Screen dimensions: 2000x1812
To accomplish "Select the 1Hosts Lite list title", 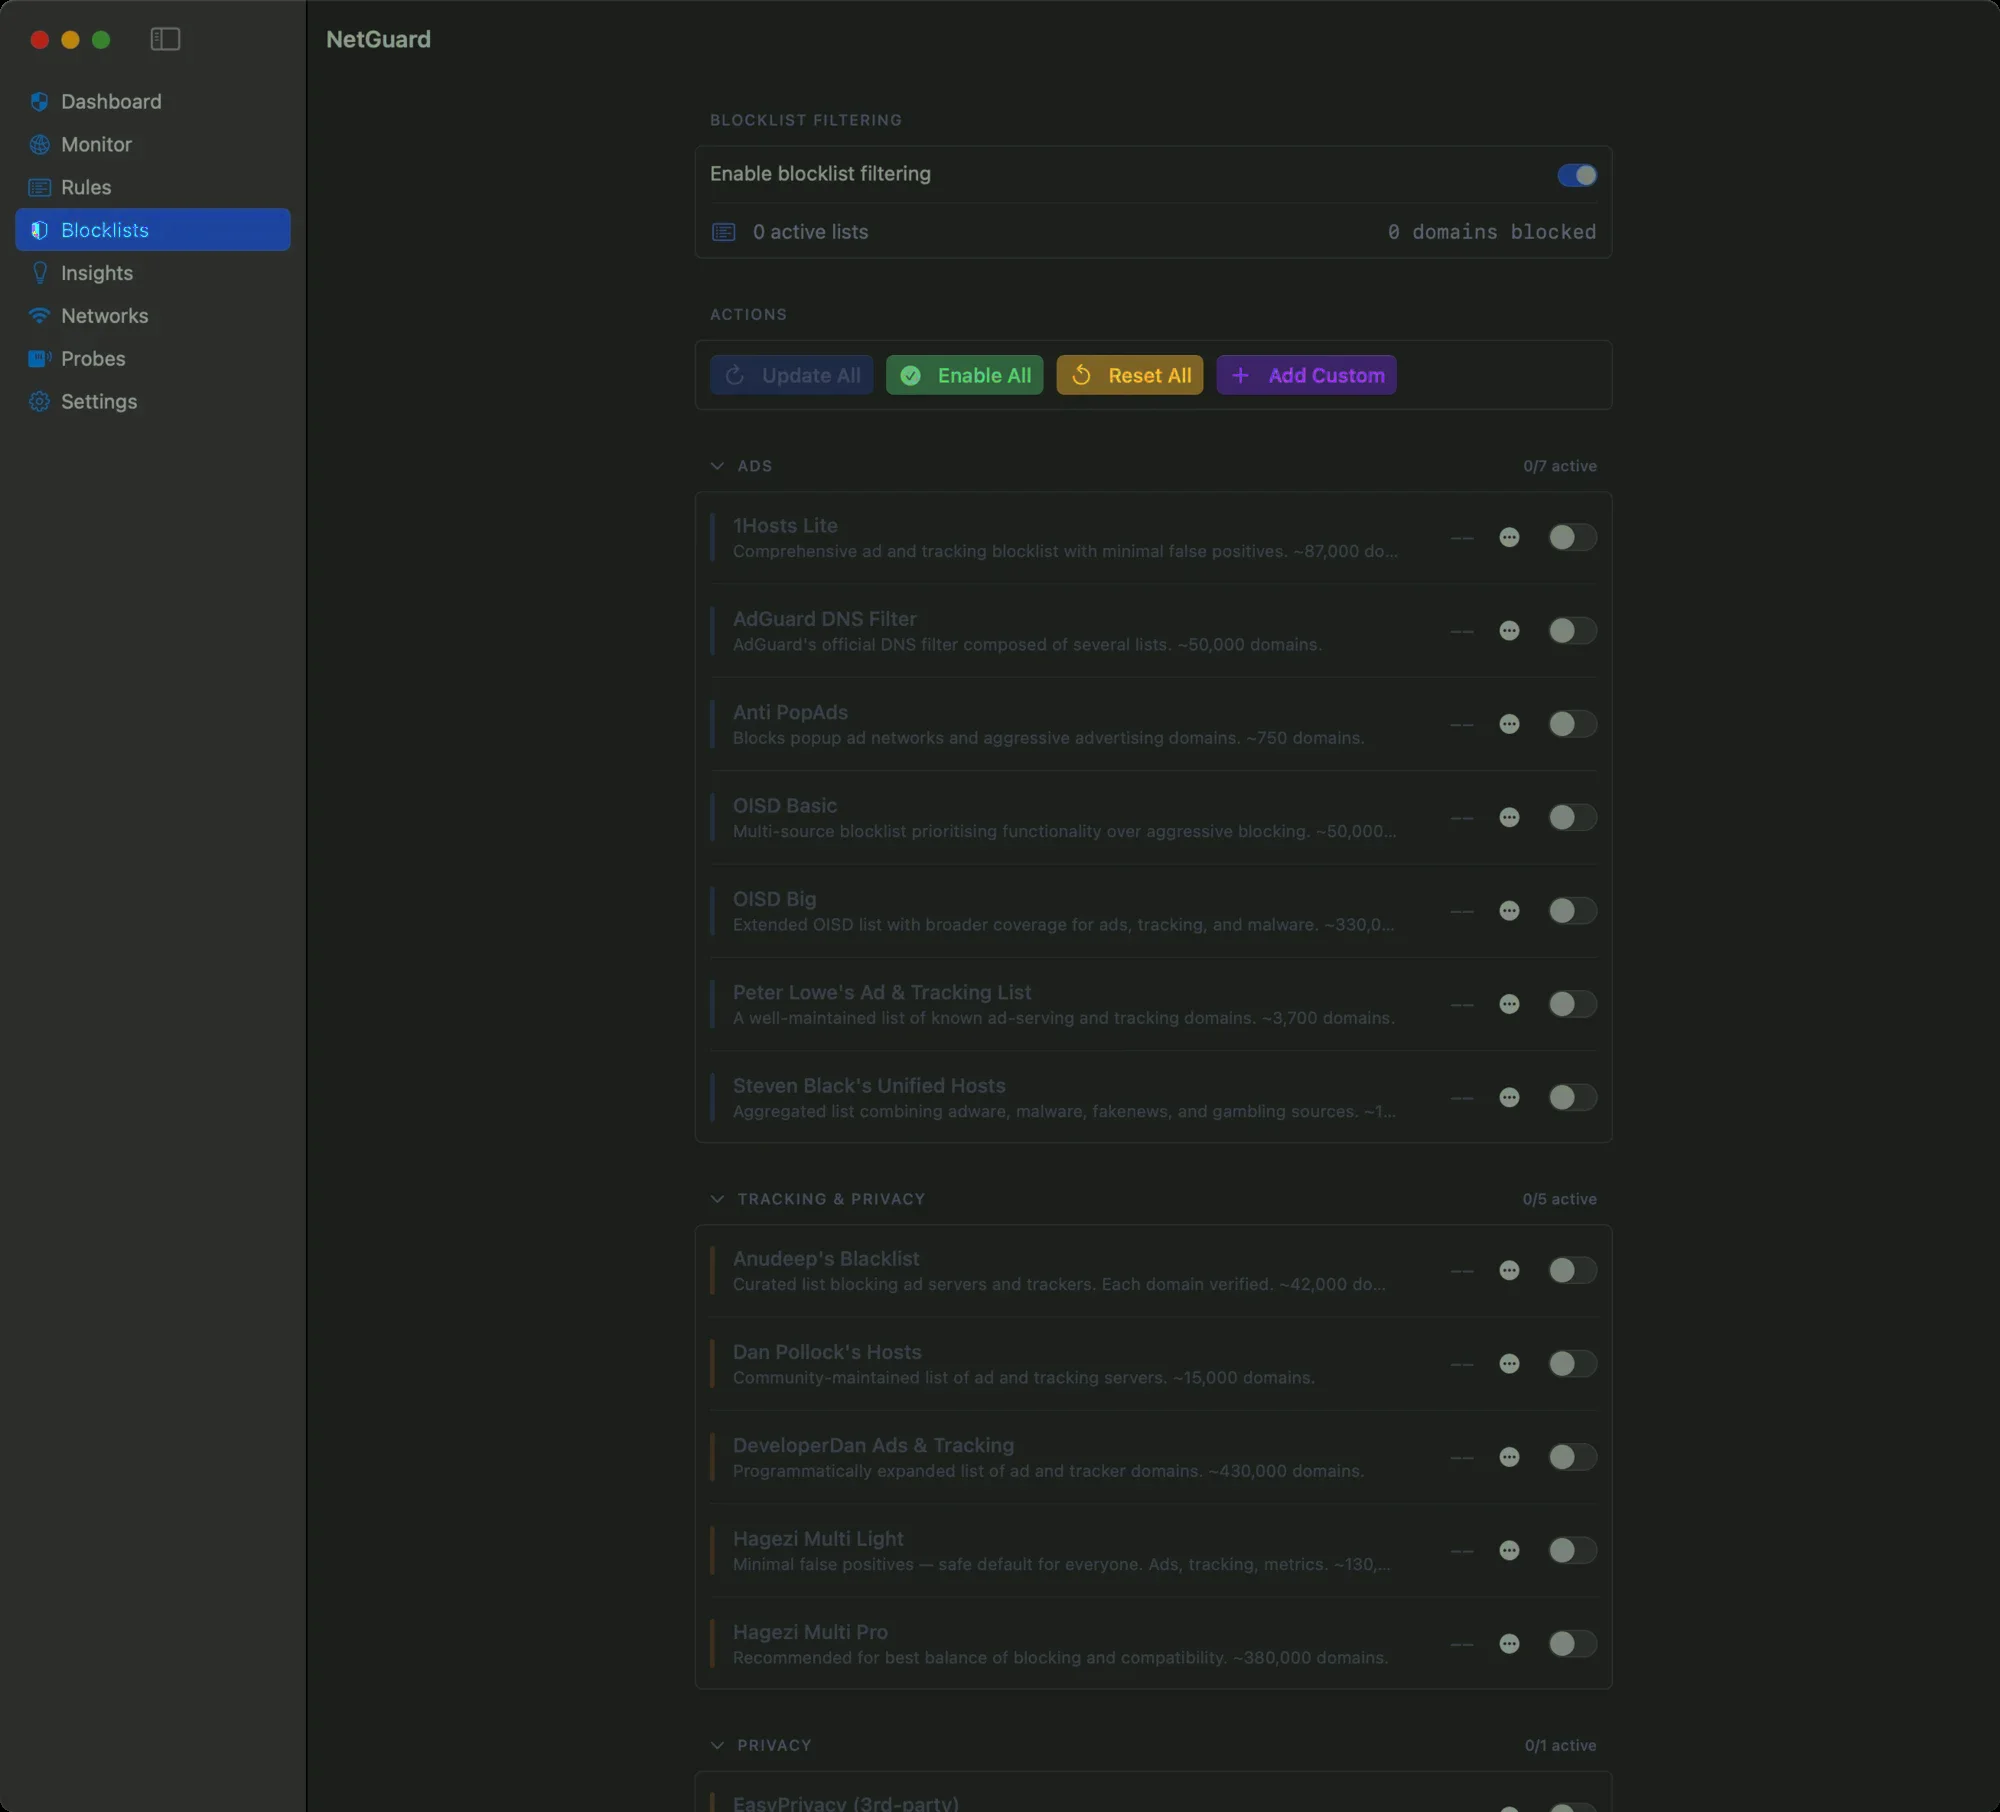I will (x=785, y=525).
